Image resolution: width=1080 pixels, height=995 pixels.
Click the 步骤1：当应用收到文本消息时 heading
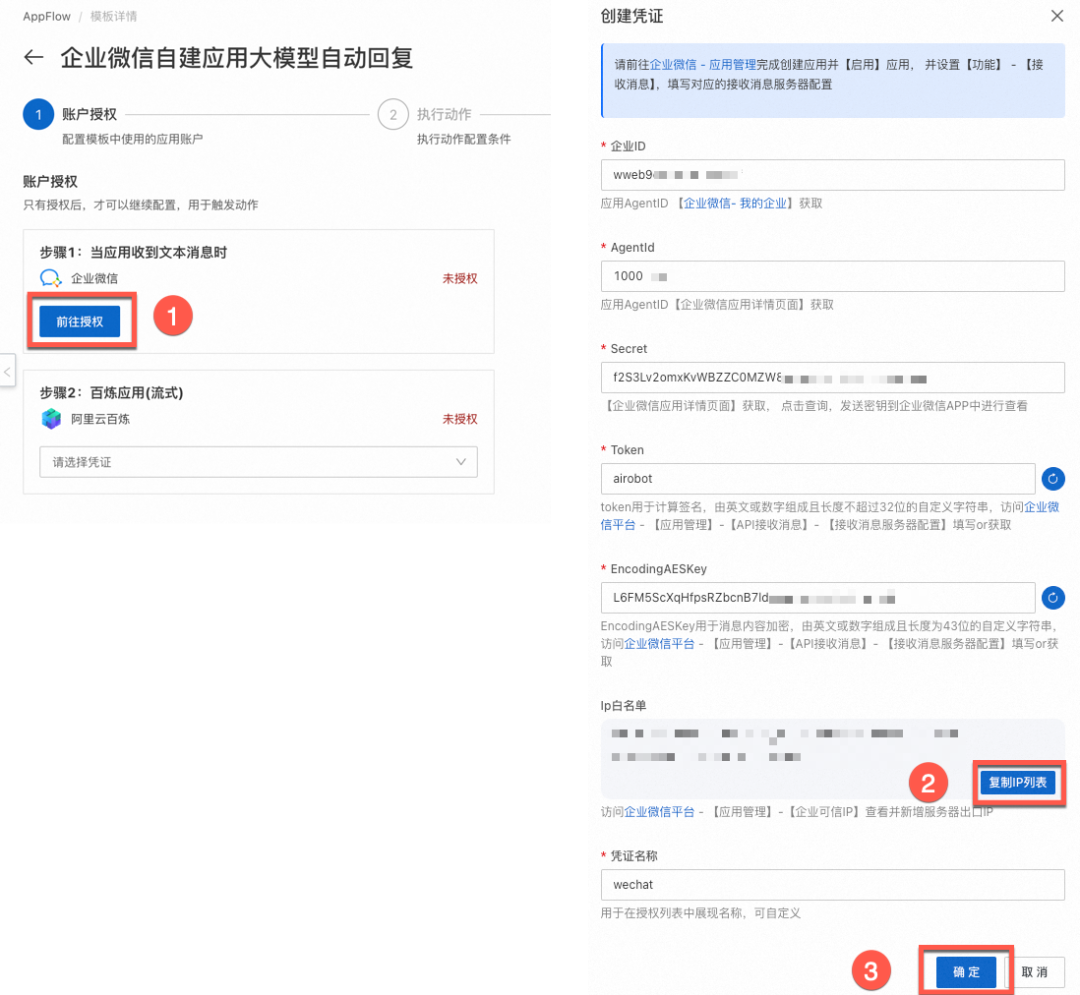coord(134,252)
